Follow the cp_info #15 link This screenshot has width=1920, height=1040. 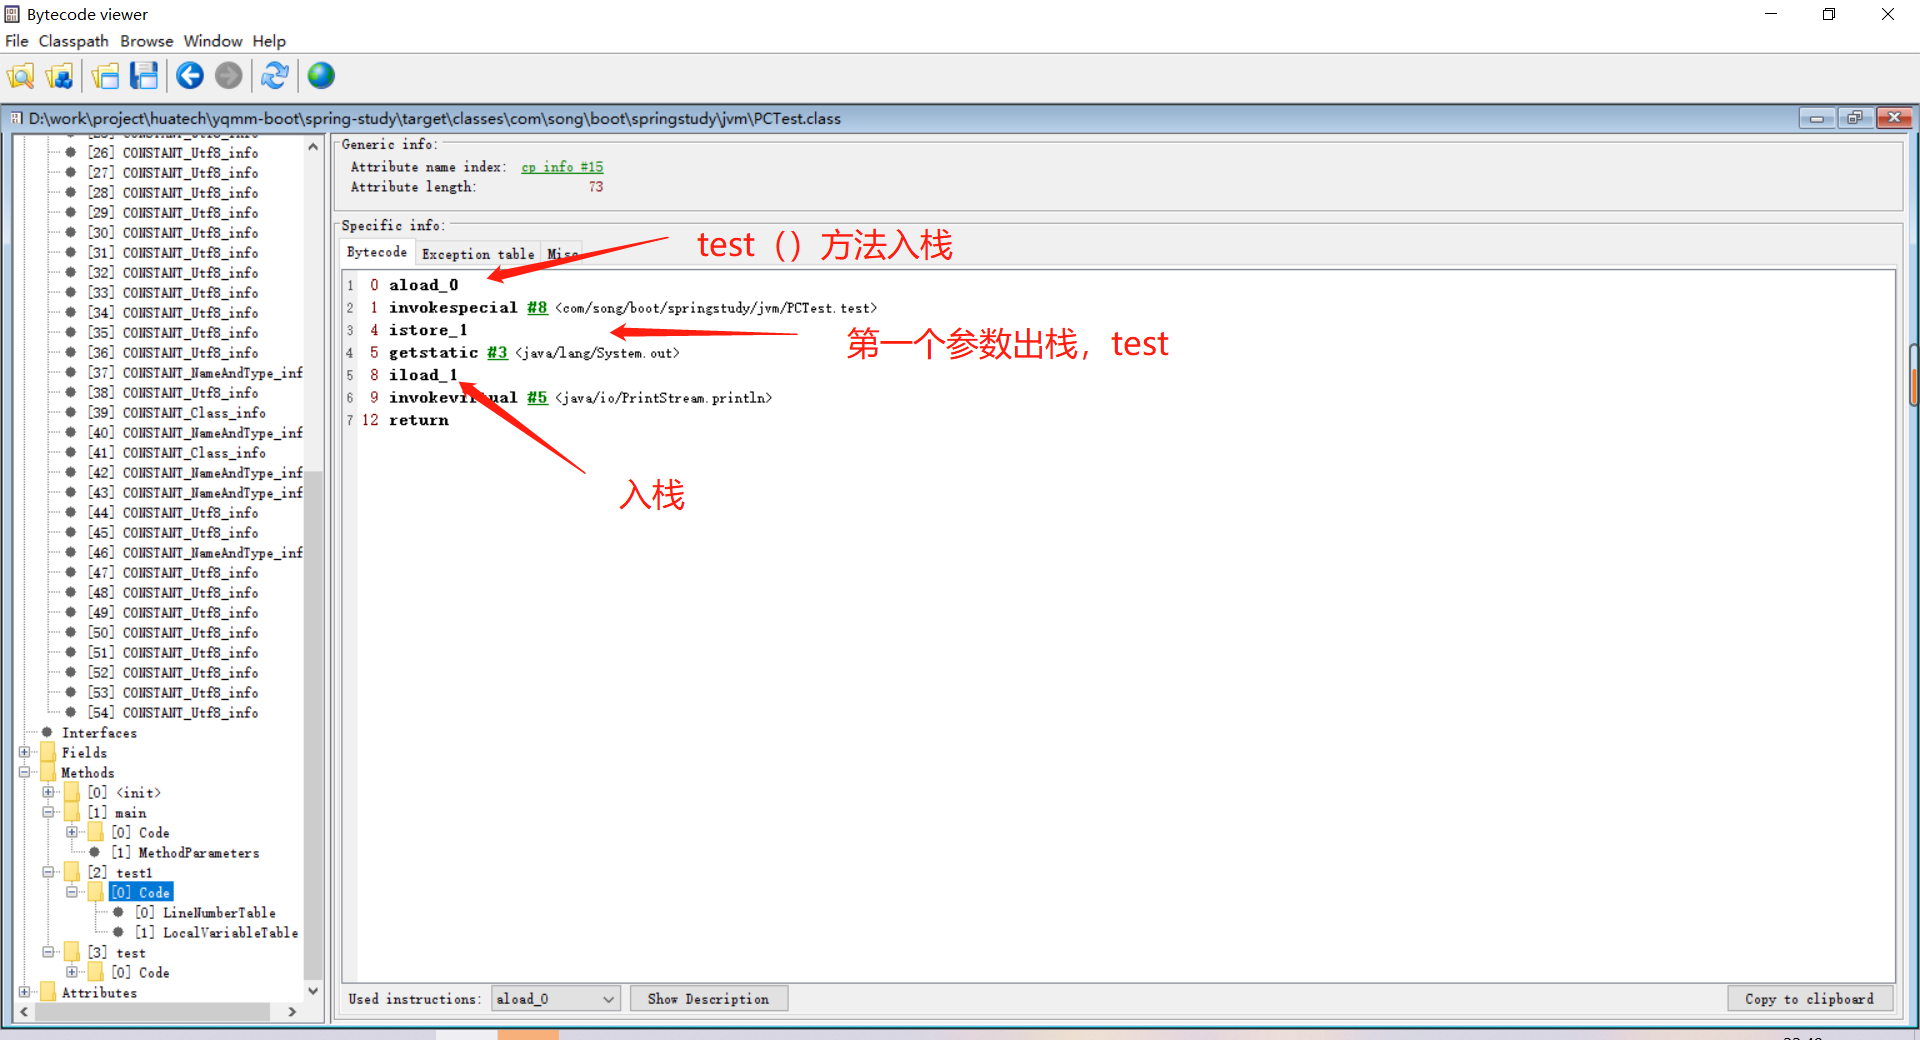562,167
